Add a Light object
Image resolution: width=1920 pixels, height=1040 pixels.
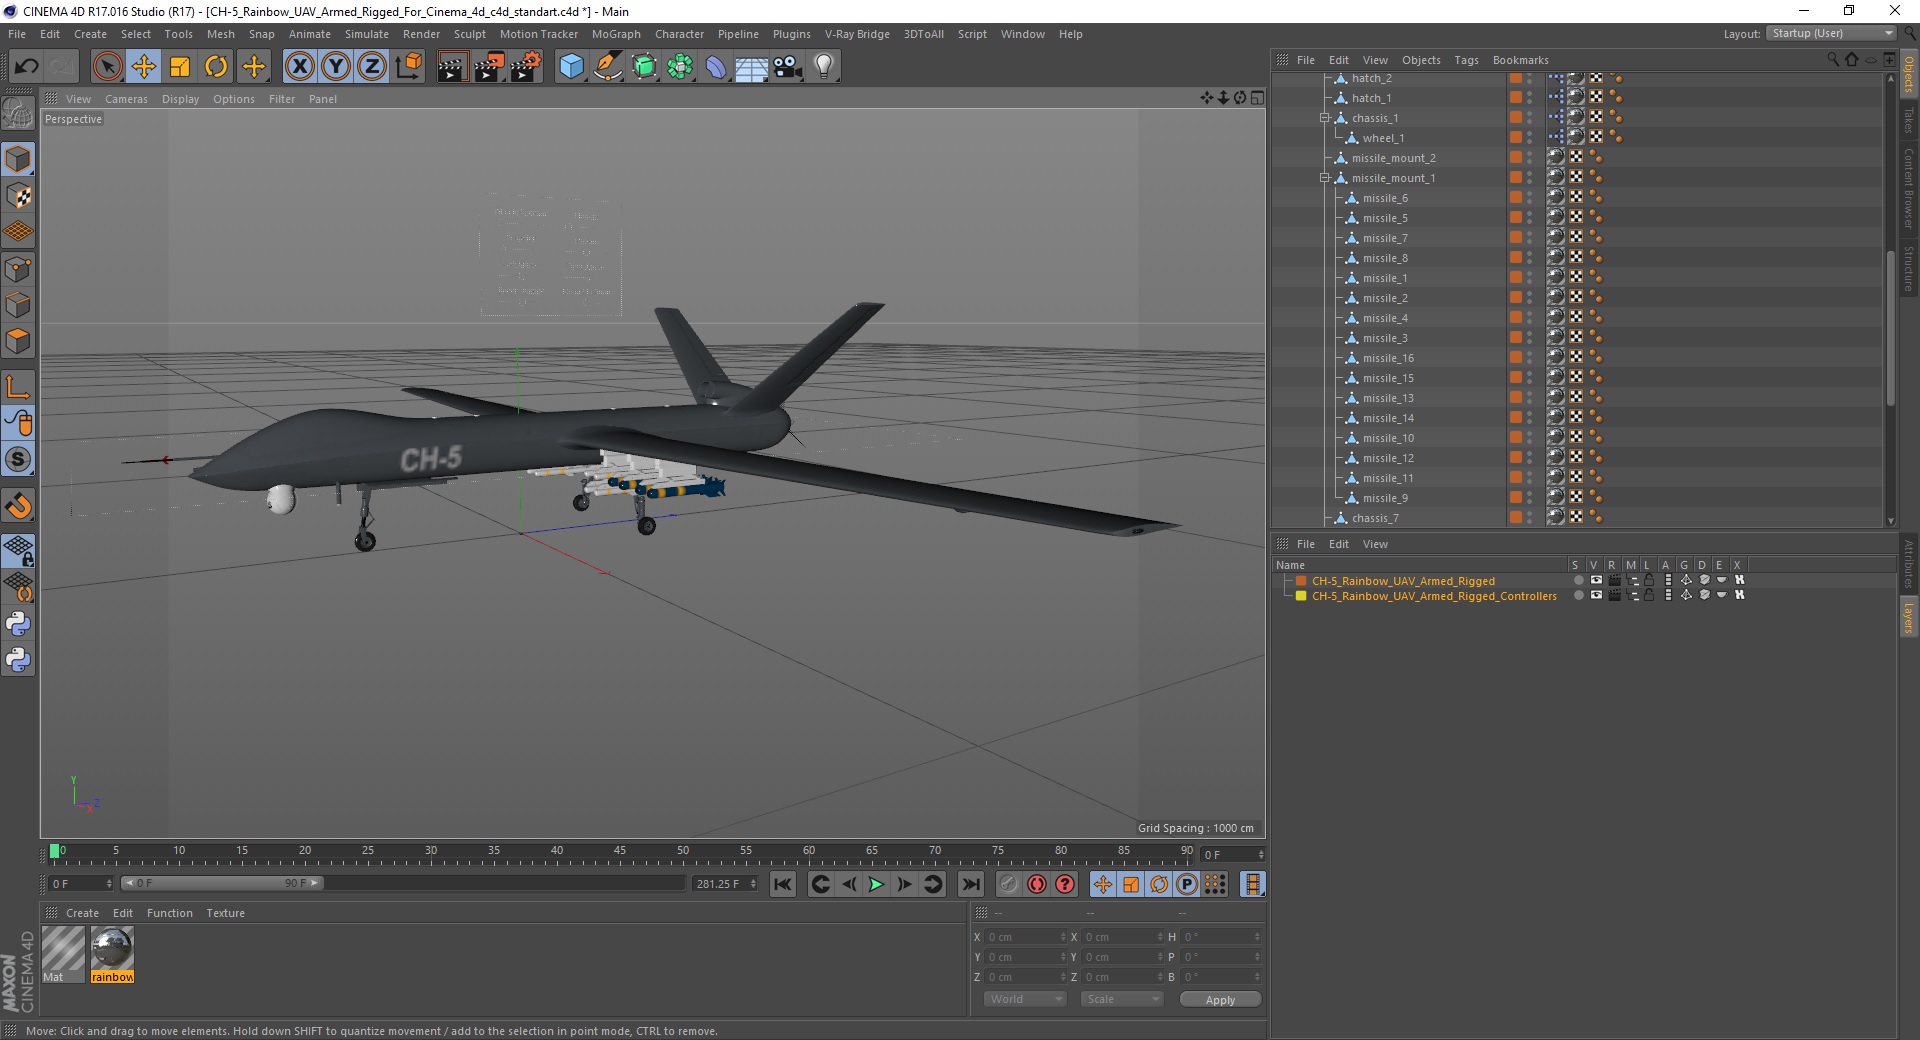click(824, 67)
